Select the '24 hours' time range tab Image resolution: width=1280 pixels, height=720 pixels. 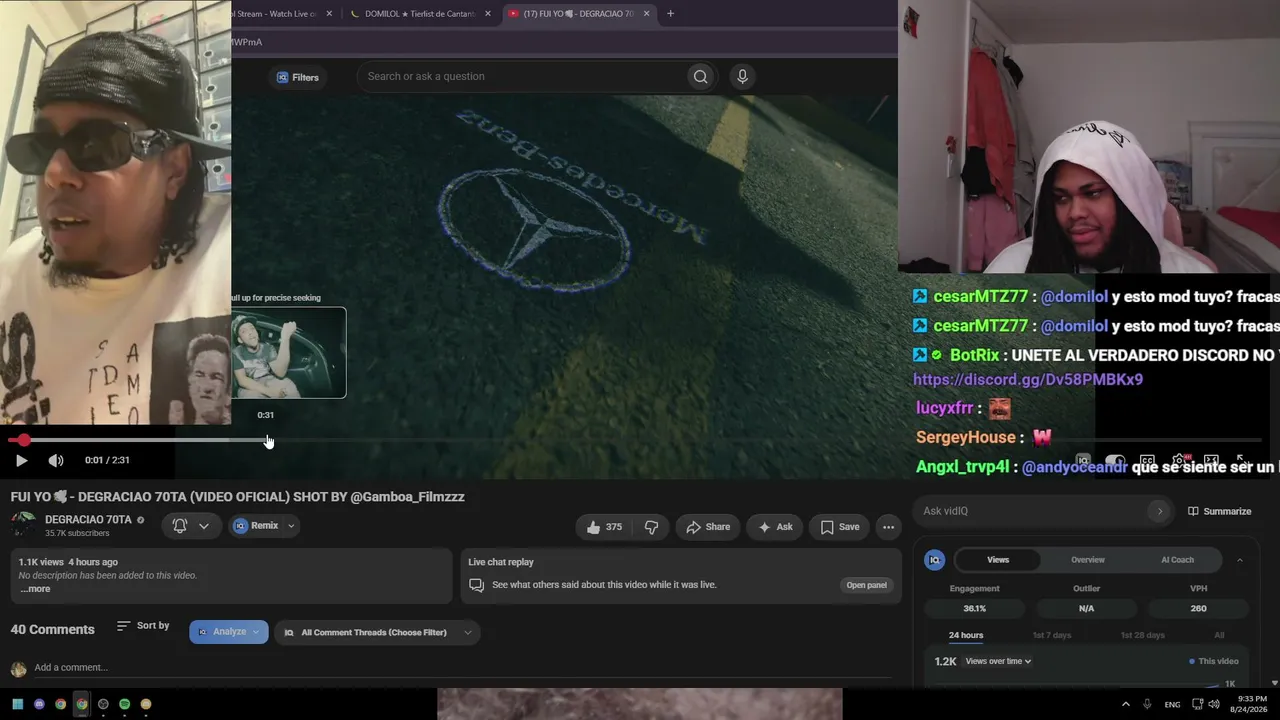(x=966, y=635)
